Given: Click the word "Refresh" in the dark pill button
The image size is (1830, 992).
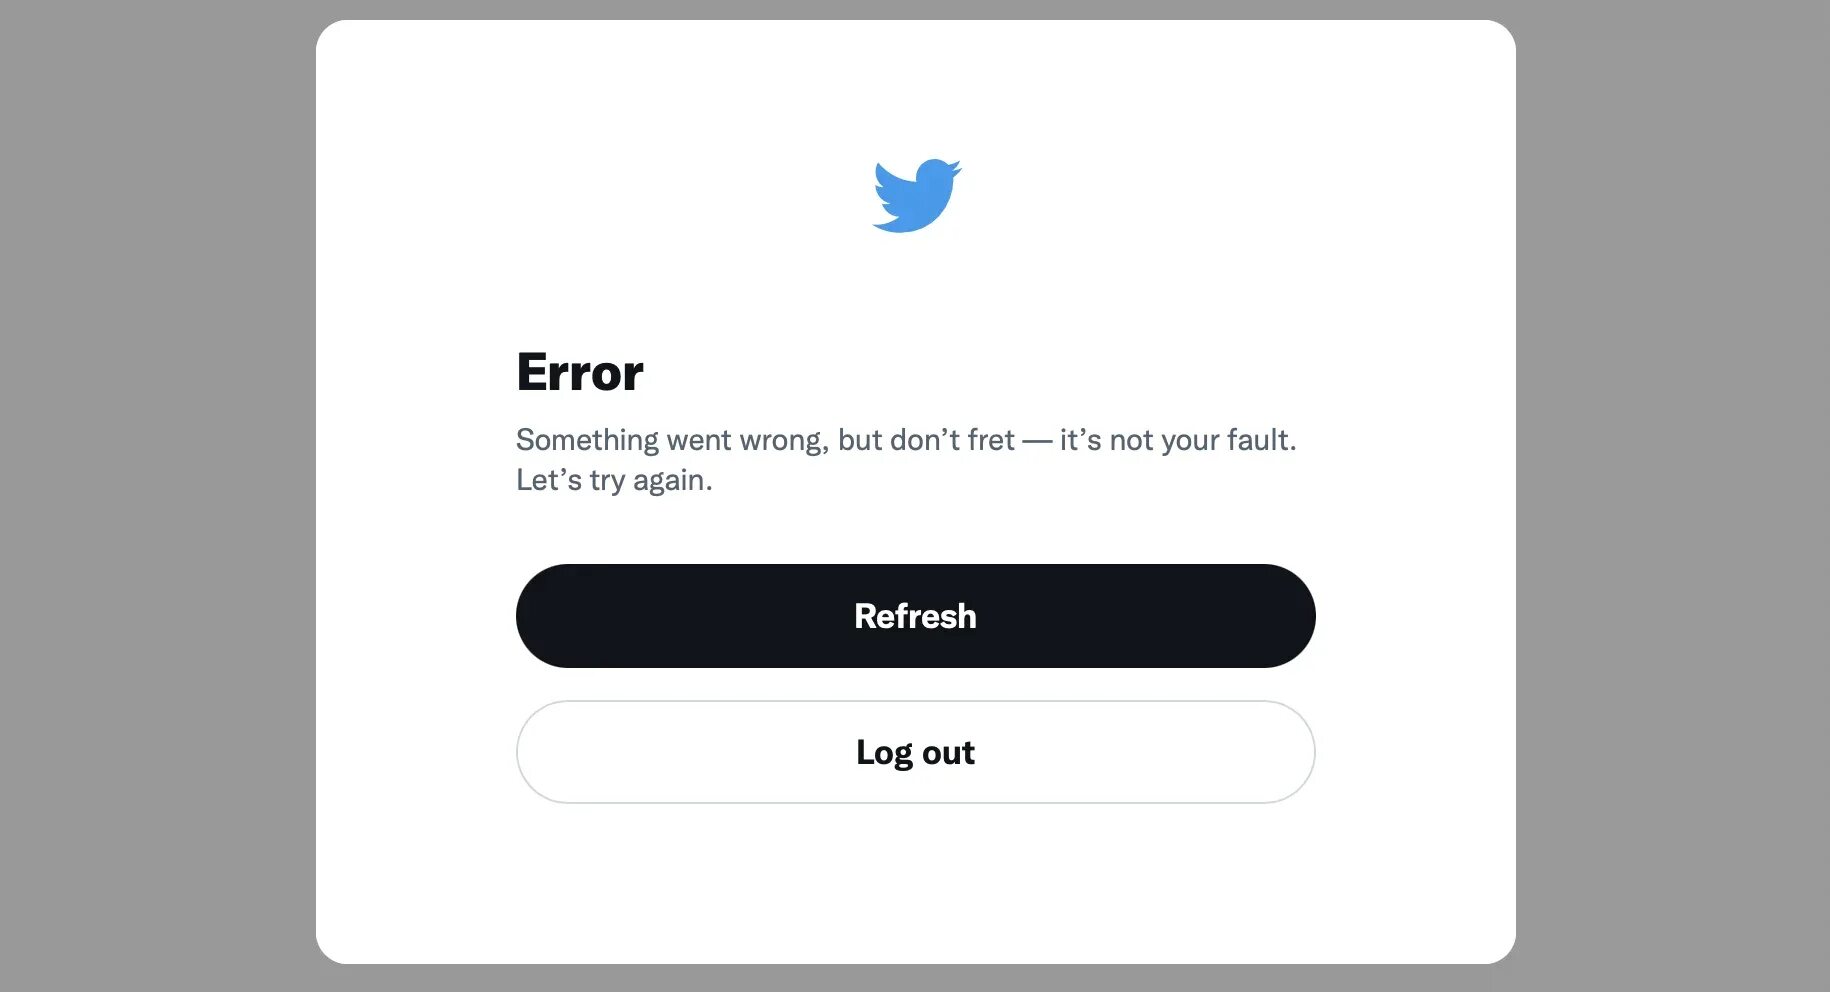Looking at the screenshot, I should pos(915,616).
